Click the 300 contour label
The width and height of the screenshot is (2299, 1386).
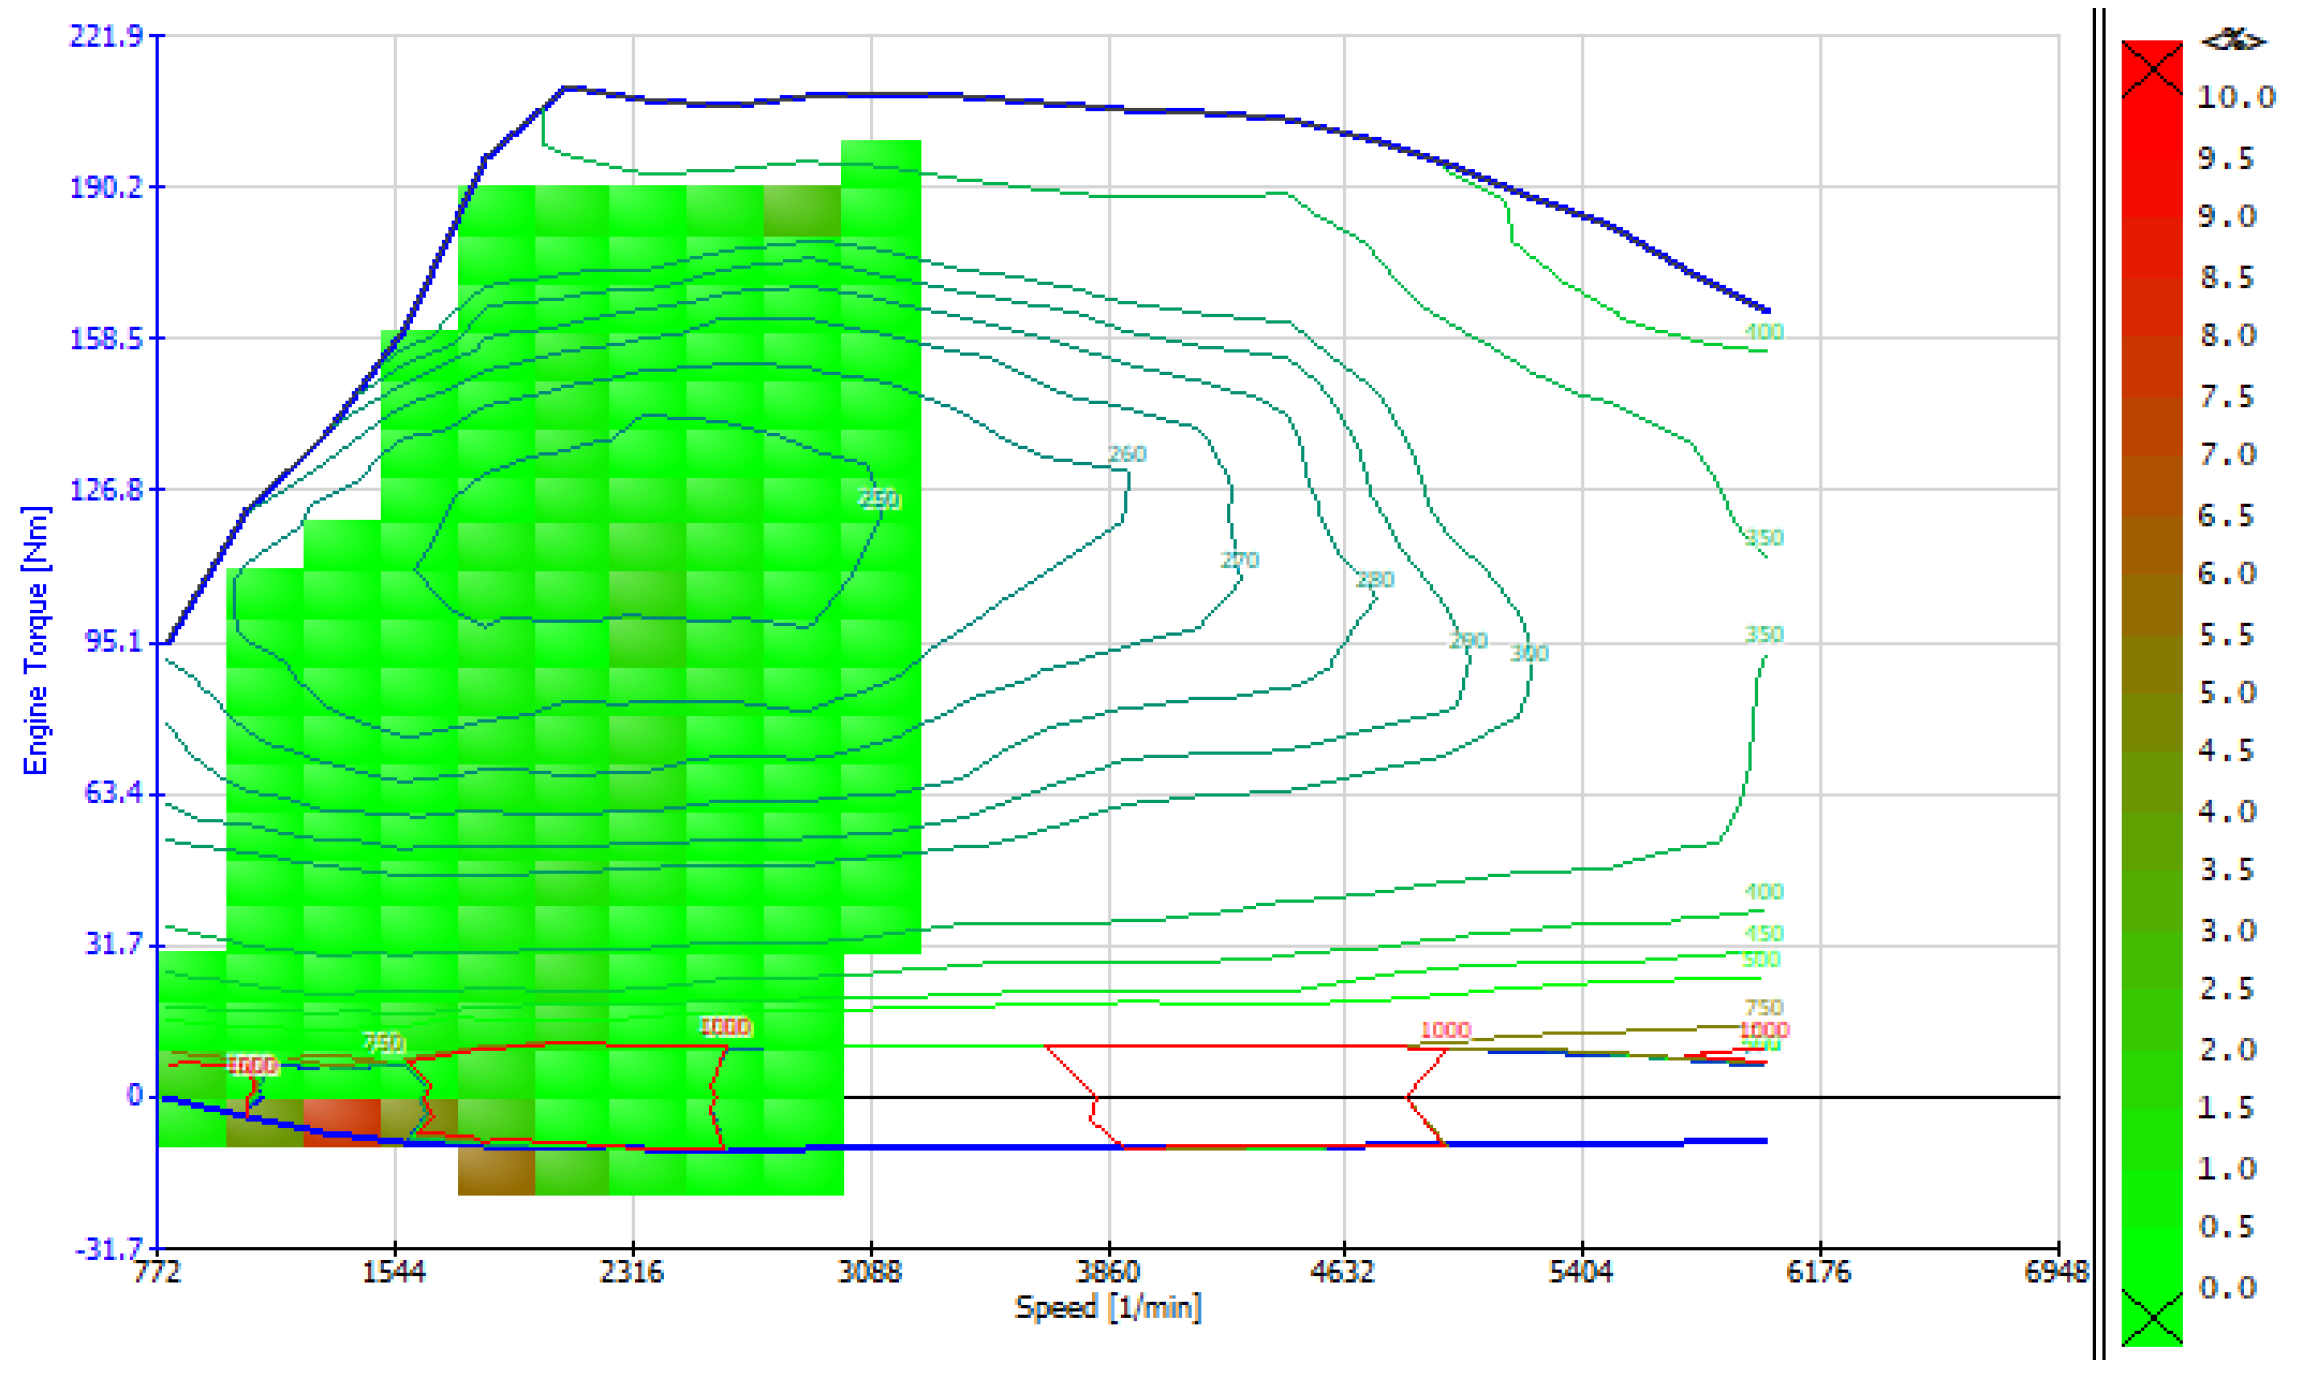(x=1529, y=653)
